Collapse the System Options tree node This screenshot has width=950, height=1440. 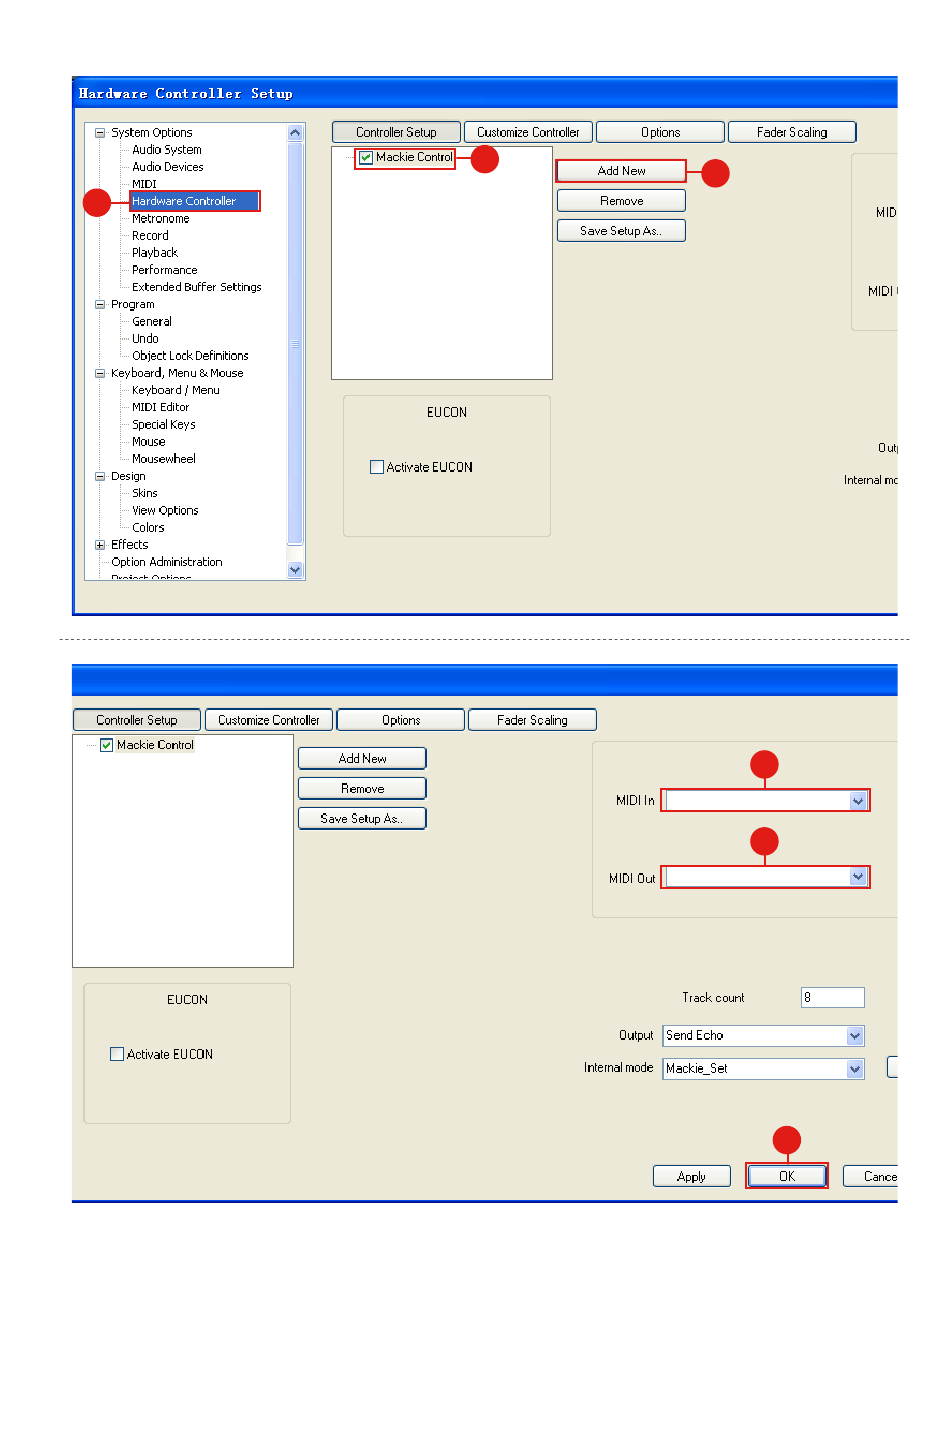tap(100, 132)
